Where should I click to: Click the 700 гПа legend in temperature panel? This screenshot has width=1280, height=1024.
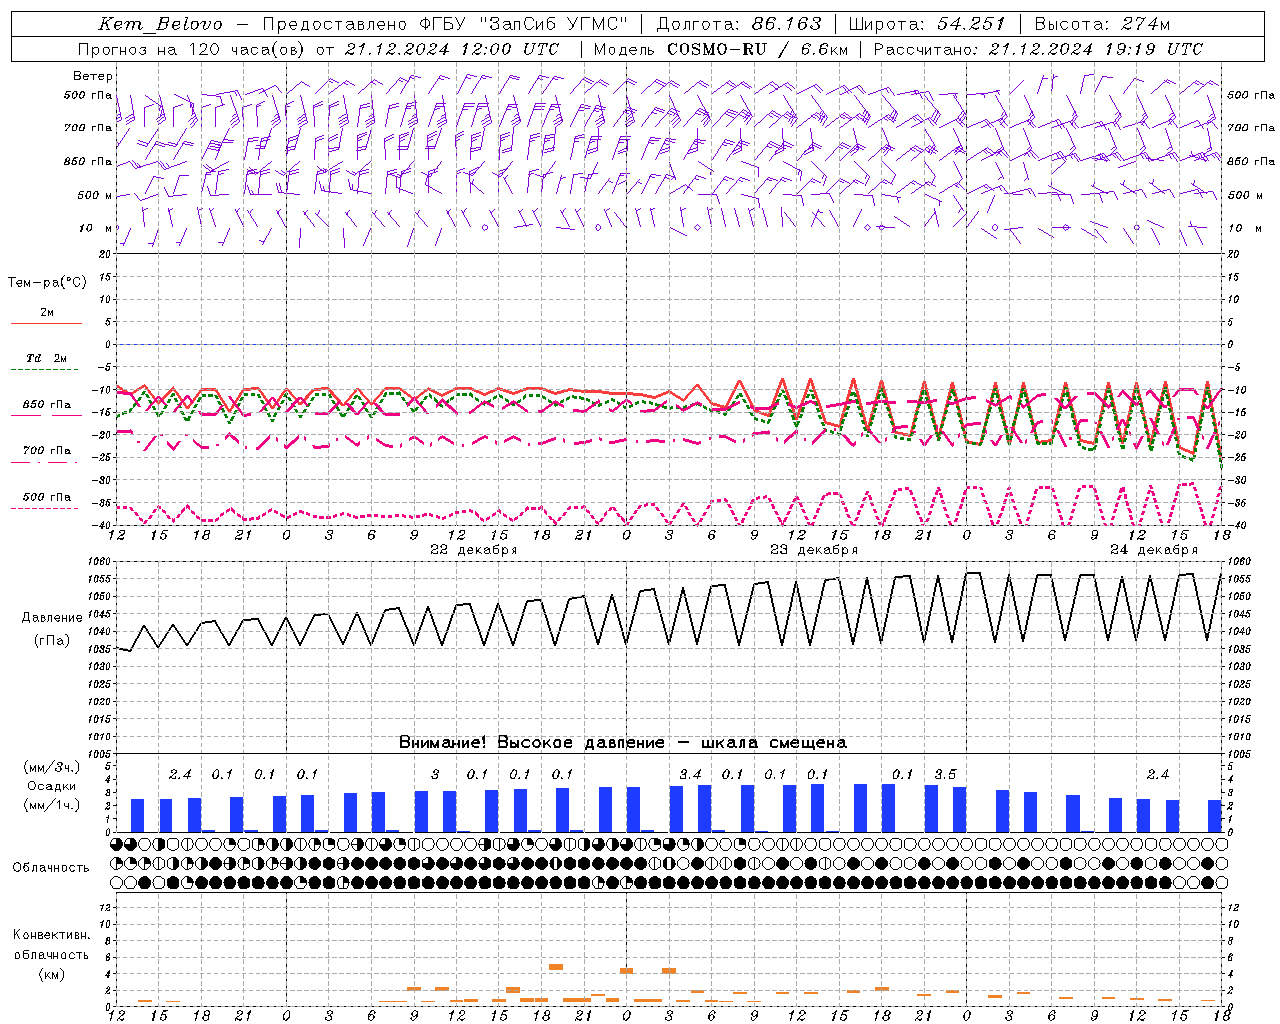[x=47, y=451]
